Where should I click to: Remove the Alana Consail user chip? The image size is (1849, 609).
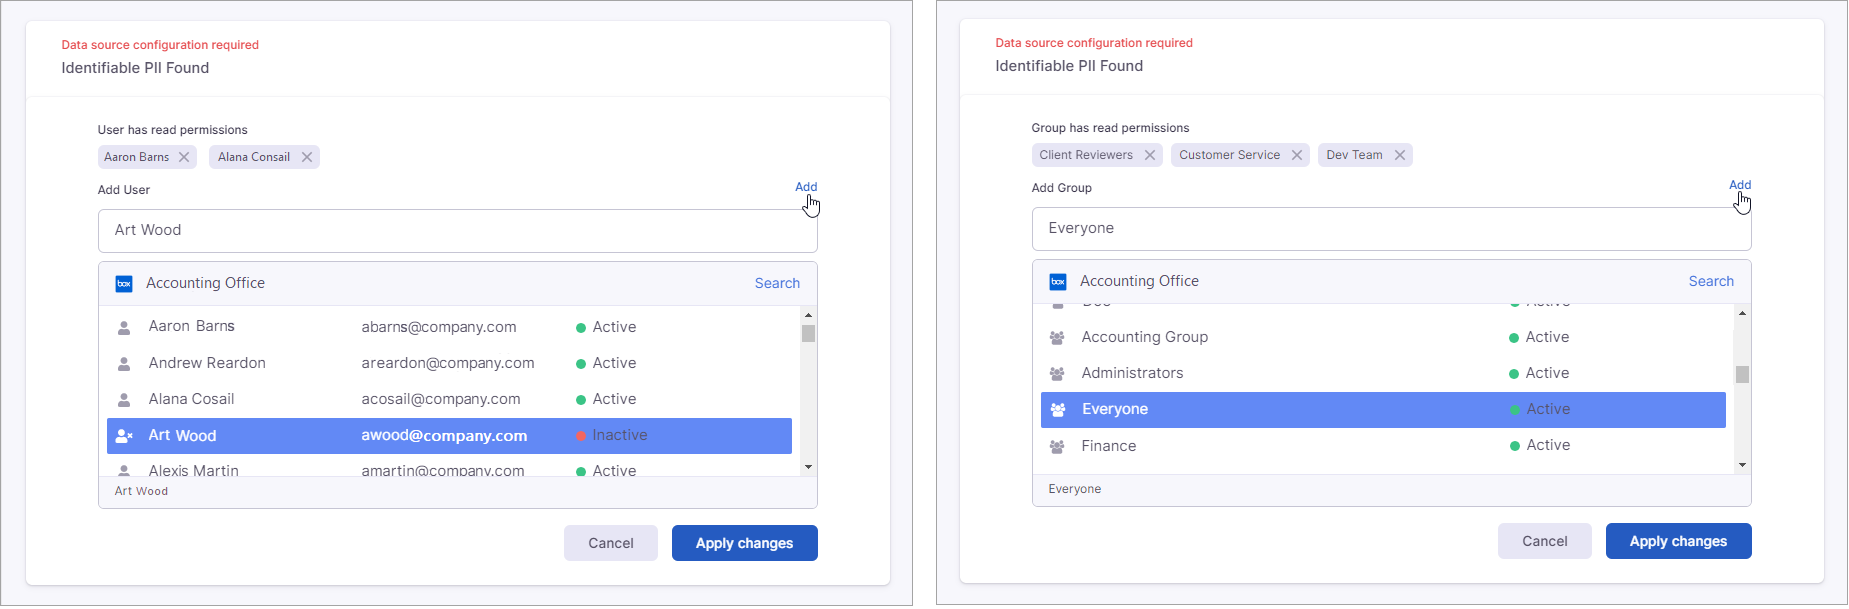click(307, 157)
